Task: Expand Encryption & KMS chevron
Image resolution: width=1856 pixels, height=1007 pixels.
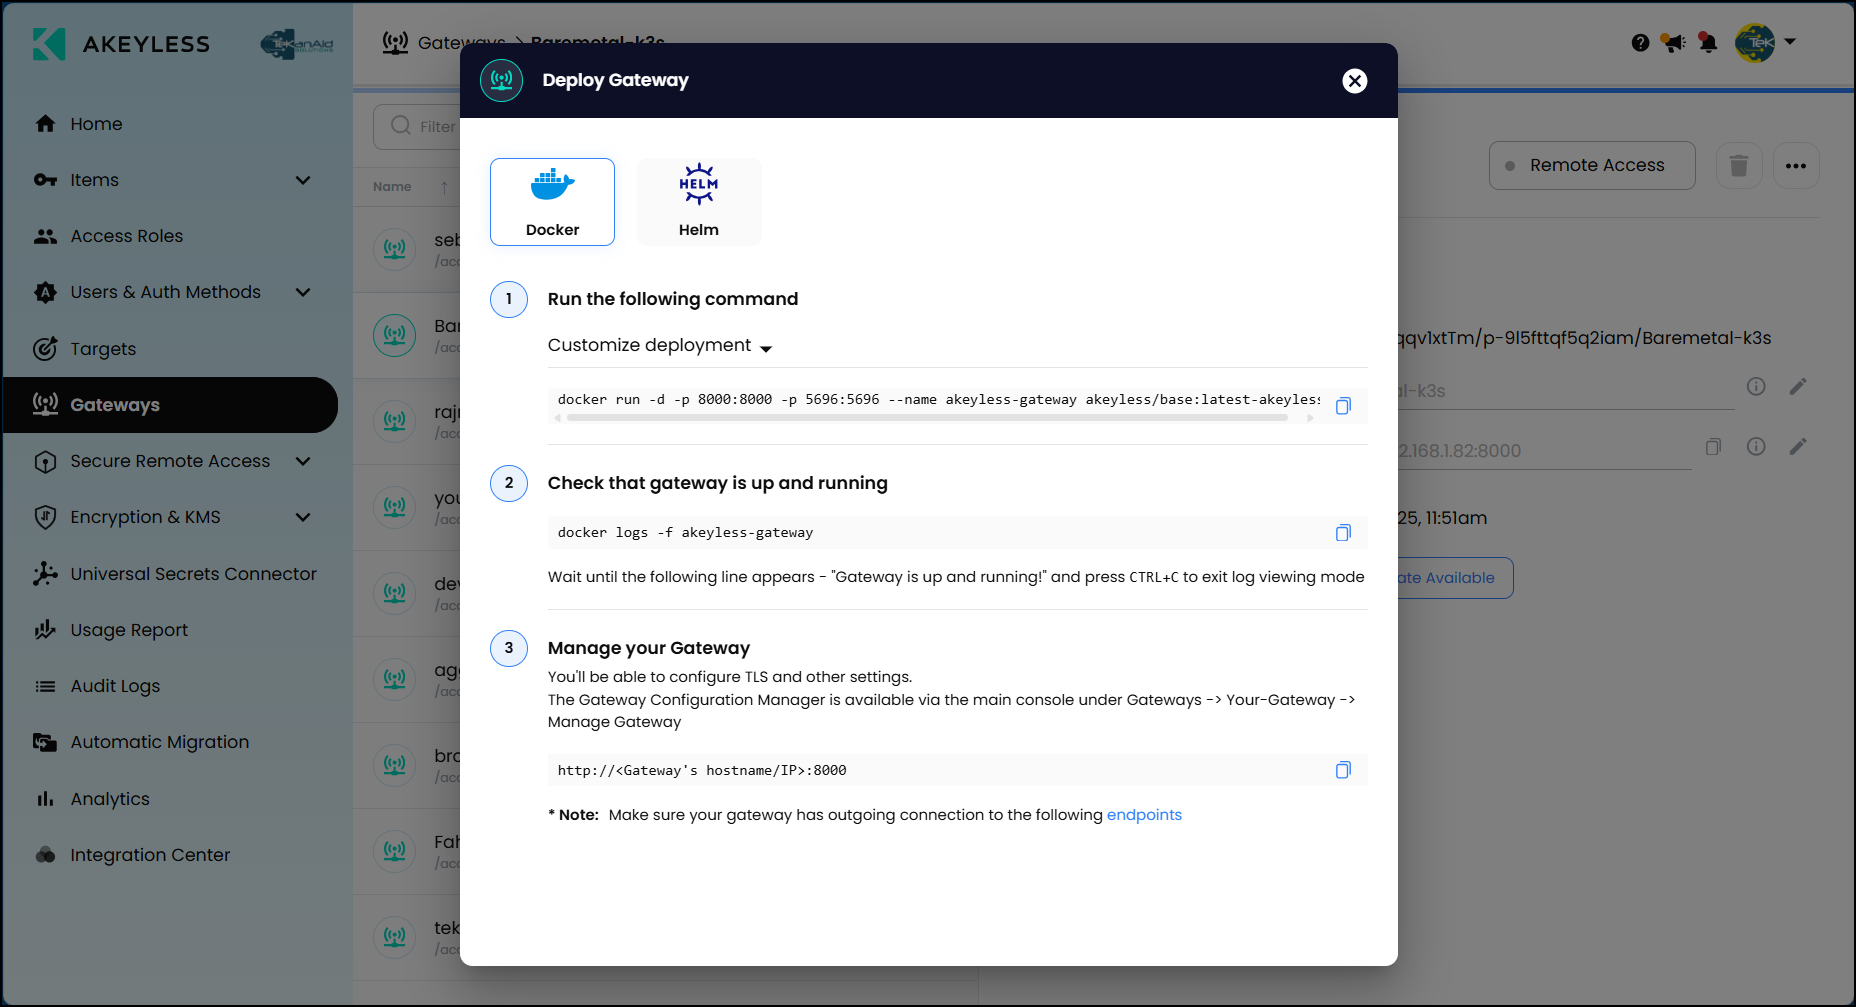Action: click(x=303, y=517)
